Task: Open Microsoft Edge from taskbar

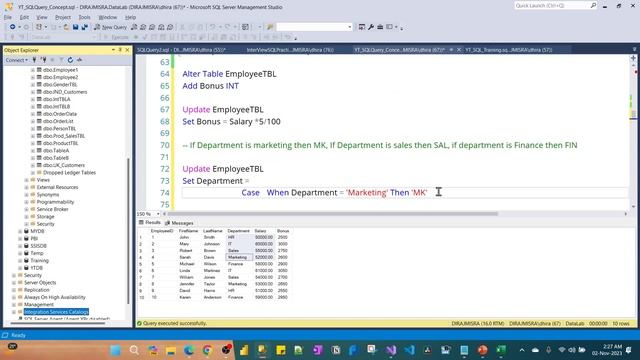Action: click(x=189, y=350)
